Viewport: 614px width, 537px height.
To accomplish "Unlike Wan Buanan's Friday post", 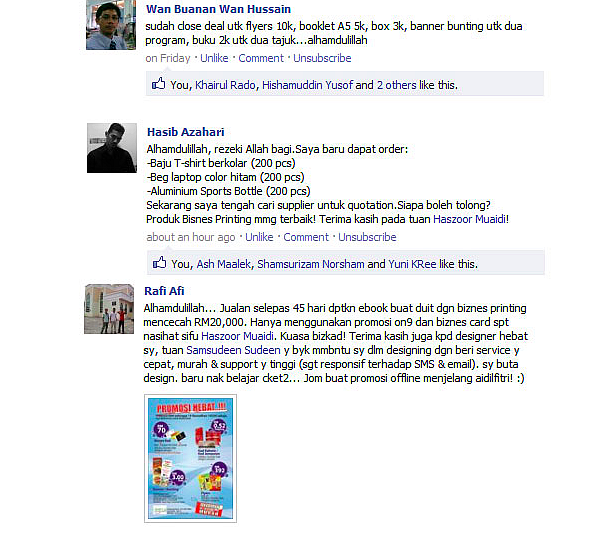I will [214, 58].
